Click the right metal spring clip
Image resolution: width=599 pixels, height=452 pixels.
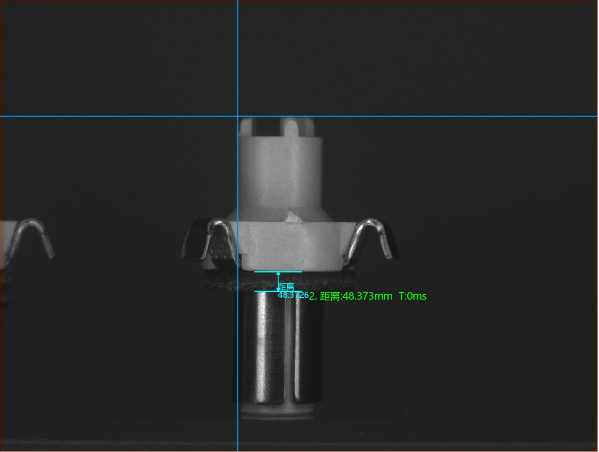[371, 241]
